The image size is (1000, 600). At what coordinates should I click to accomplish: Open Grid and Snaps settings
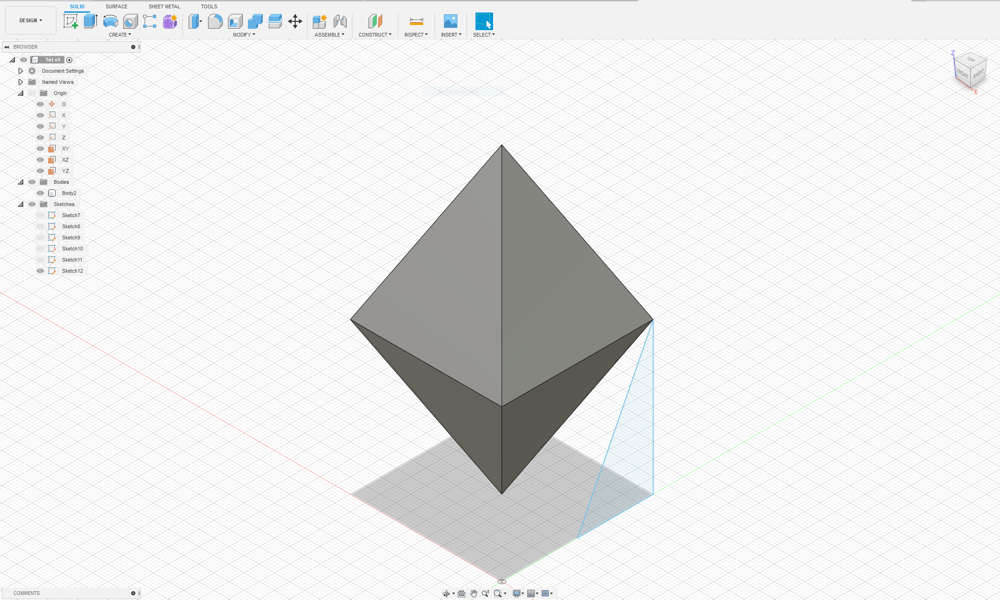531,593
